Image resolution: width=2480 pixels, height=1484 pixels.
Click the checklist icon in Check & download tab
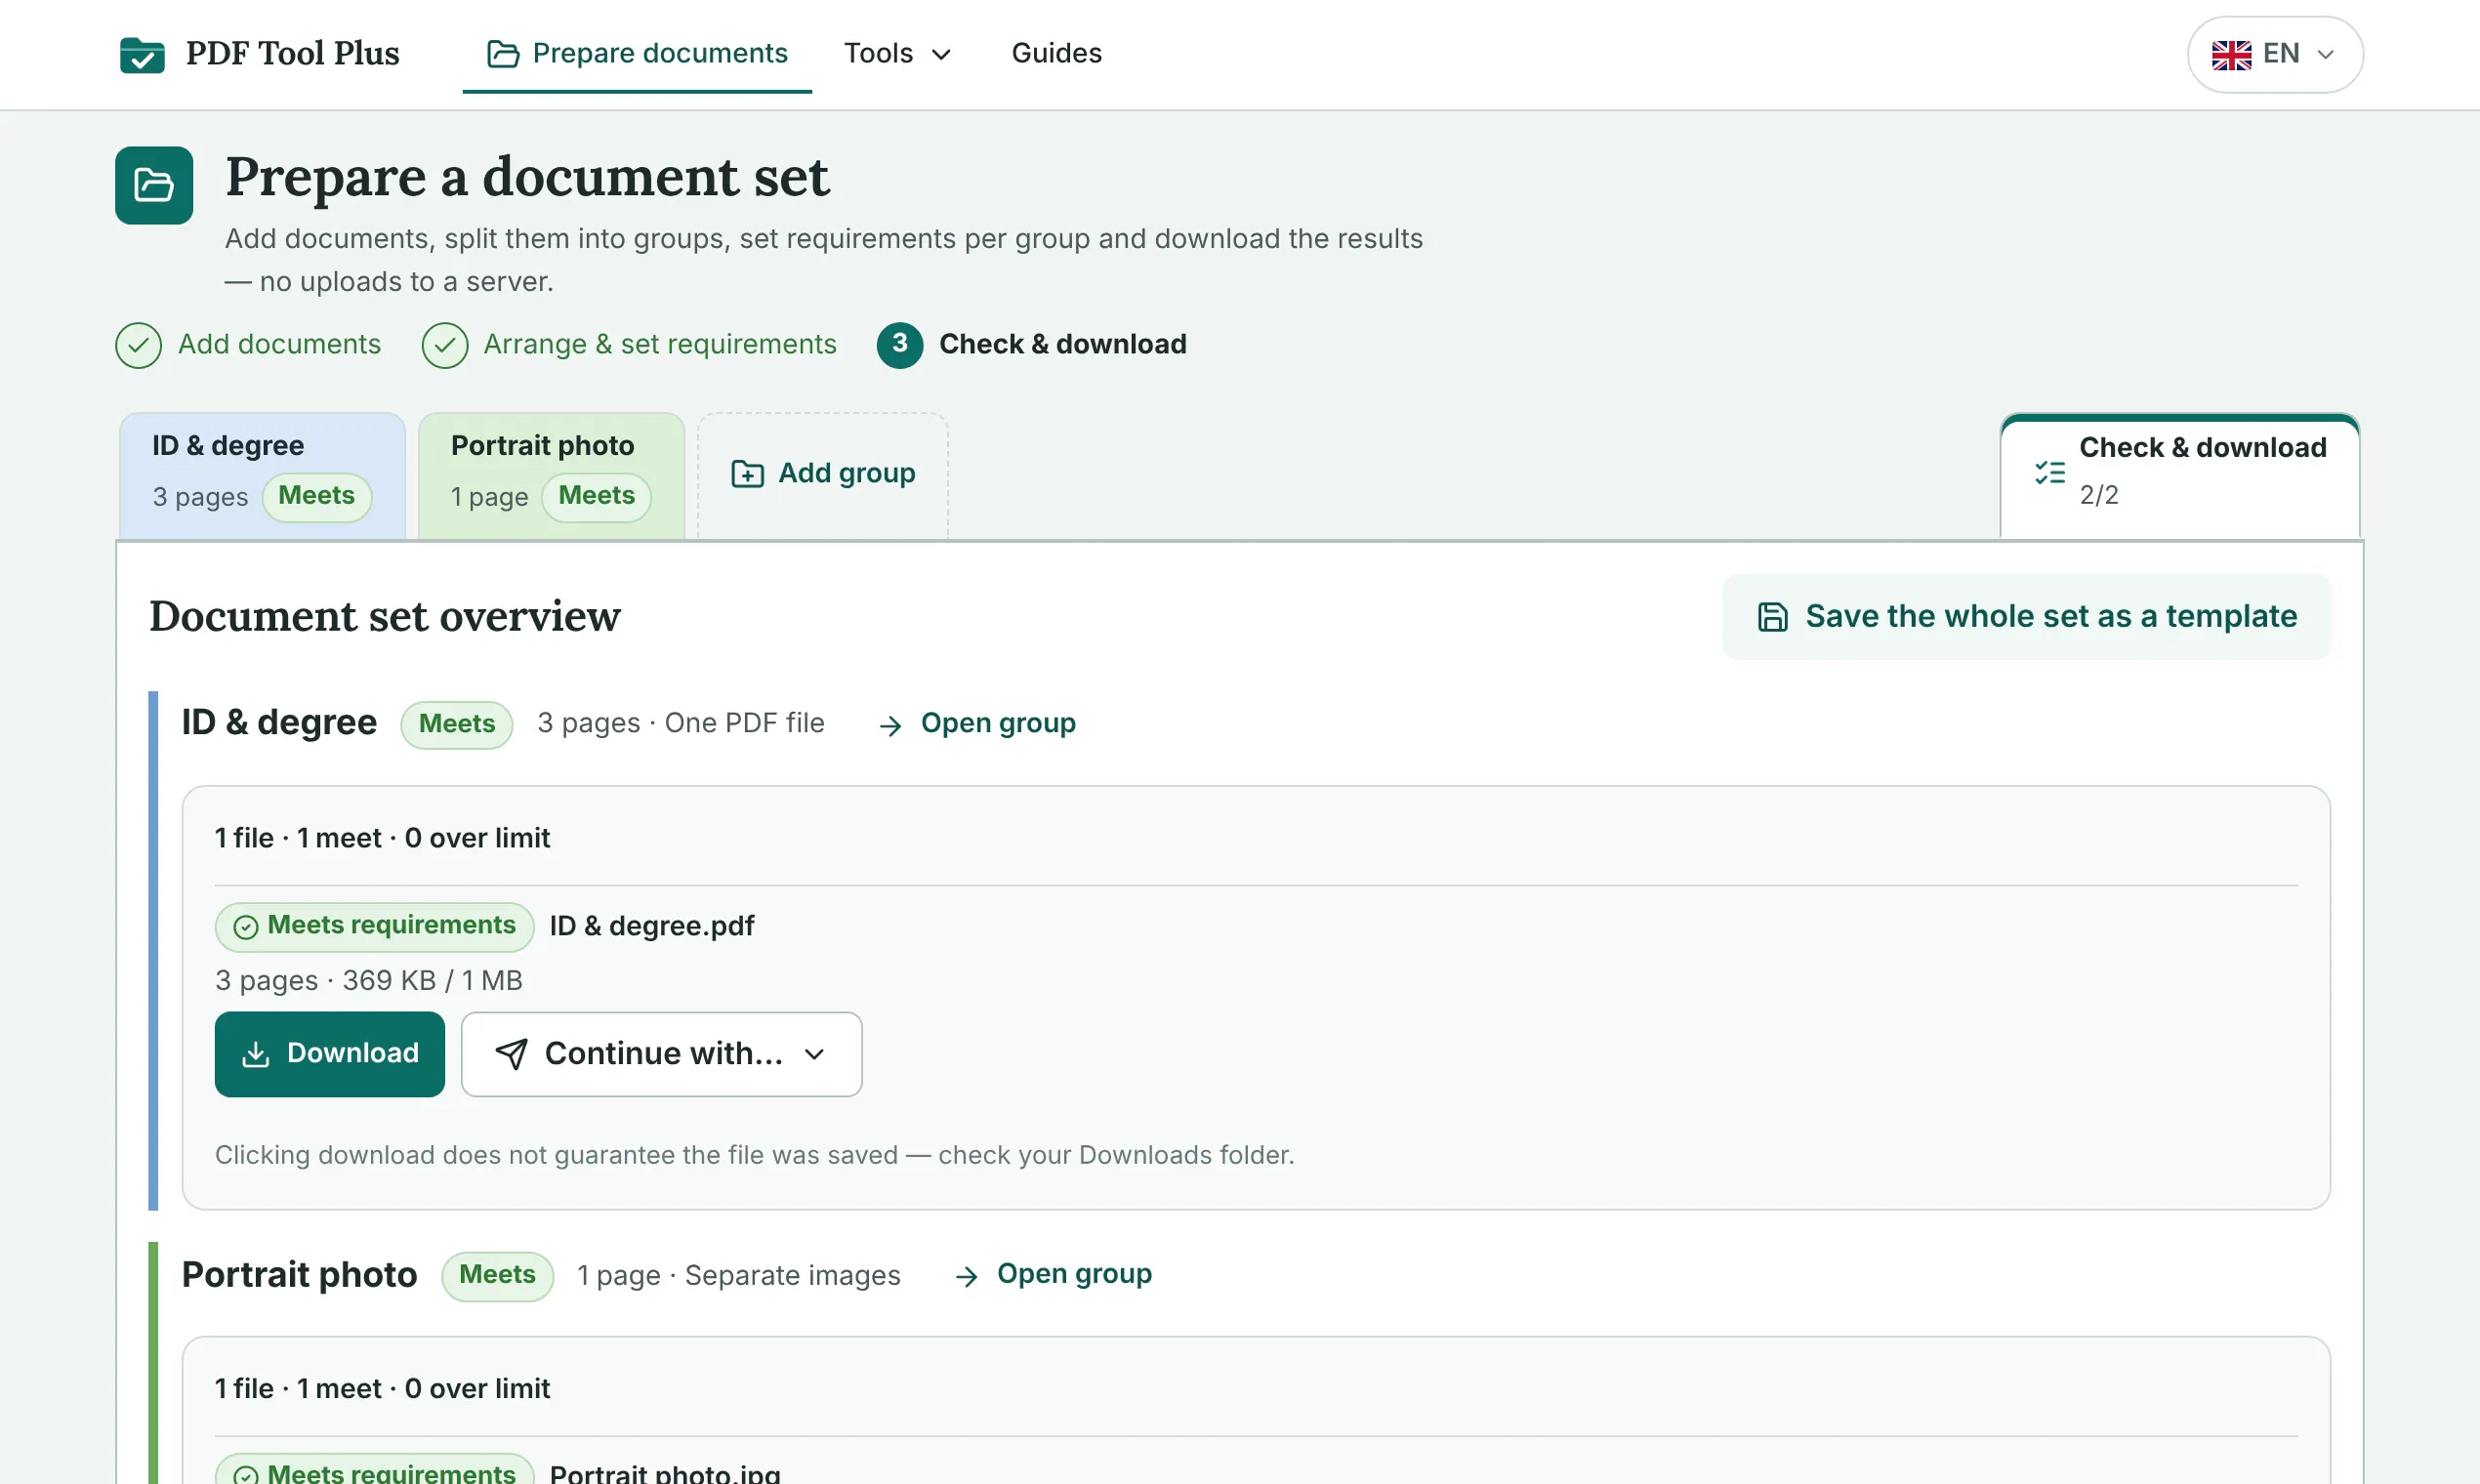click(x=2050, y=472)
